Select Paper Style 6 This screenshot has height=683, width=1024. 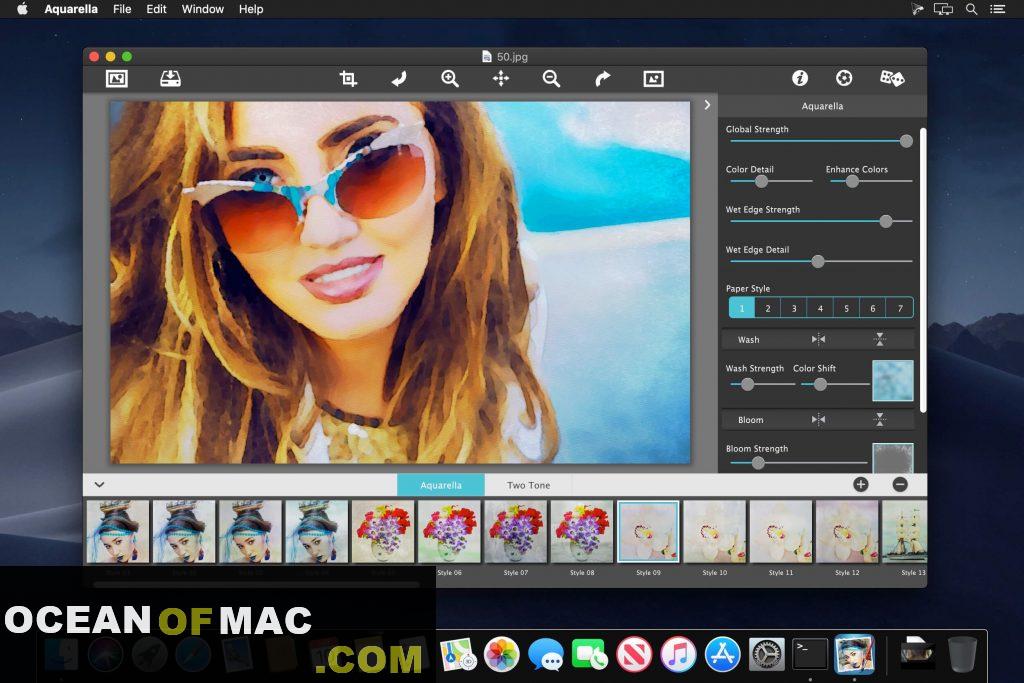pyautogui.click(x=872, y=308)
